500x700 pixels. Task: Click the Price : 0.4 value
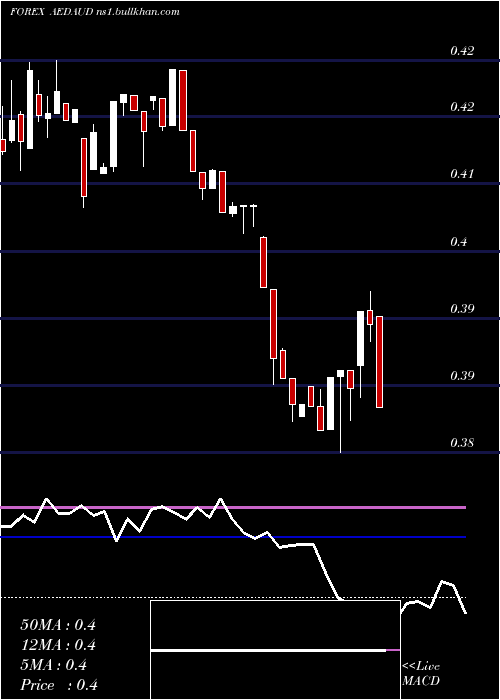tap(59, 685)
